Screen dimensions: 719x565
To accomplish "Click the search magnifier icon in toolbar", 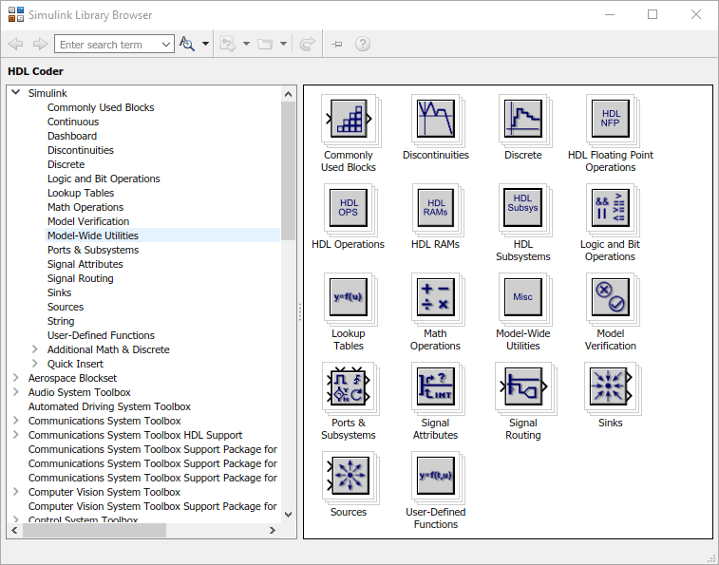I will [186, 44].
